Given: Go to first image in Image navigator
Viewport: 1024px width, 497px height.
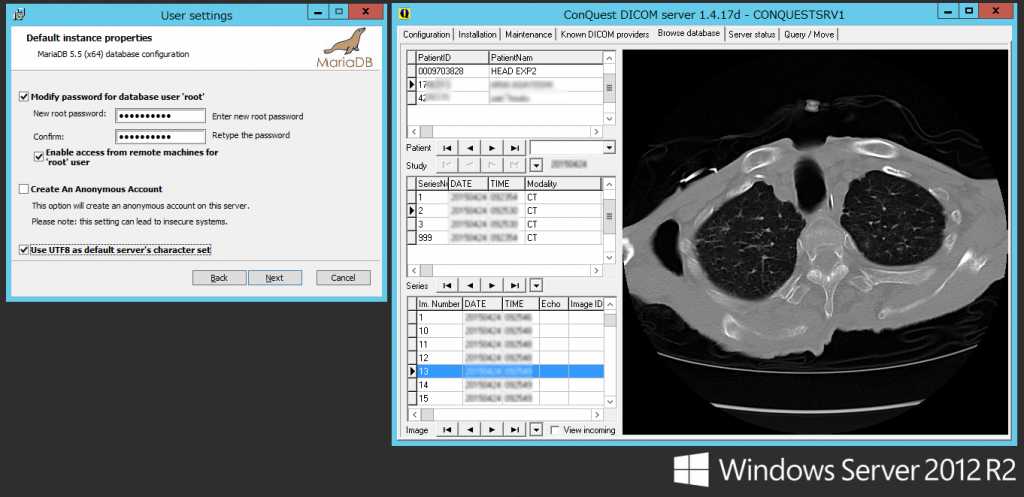Looking at the screenshot, I should (446, 430).
